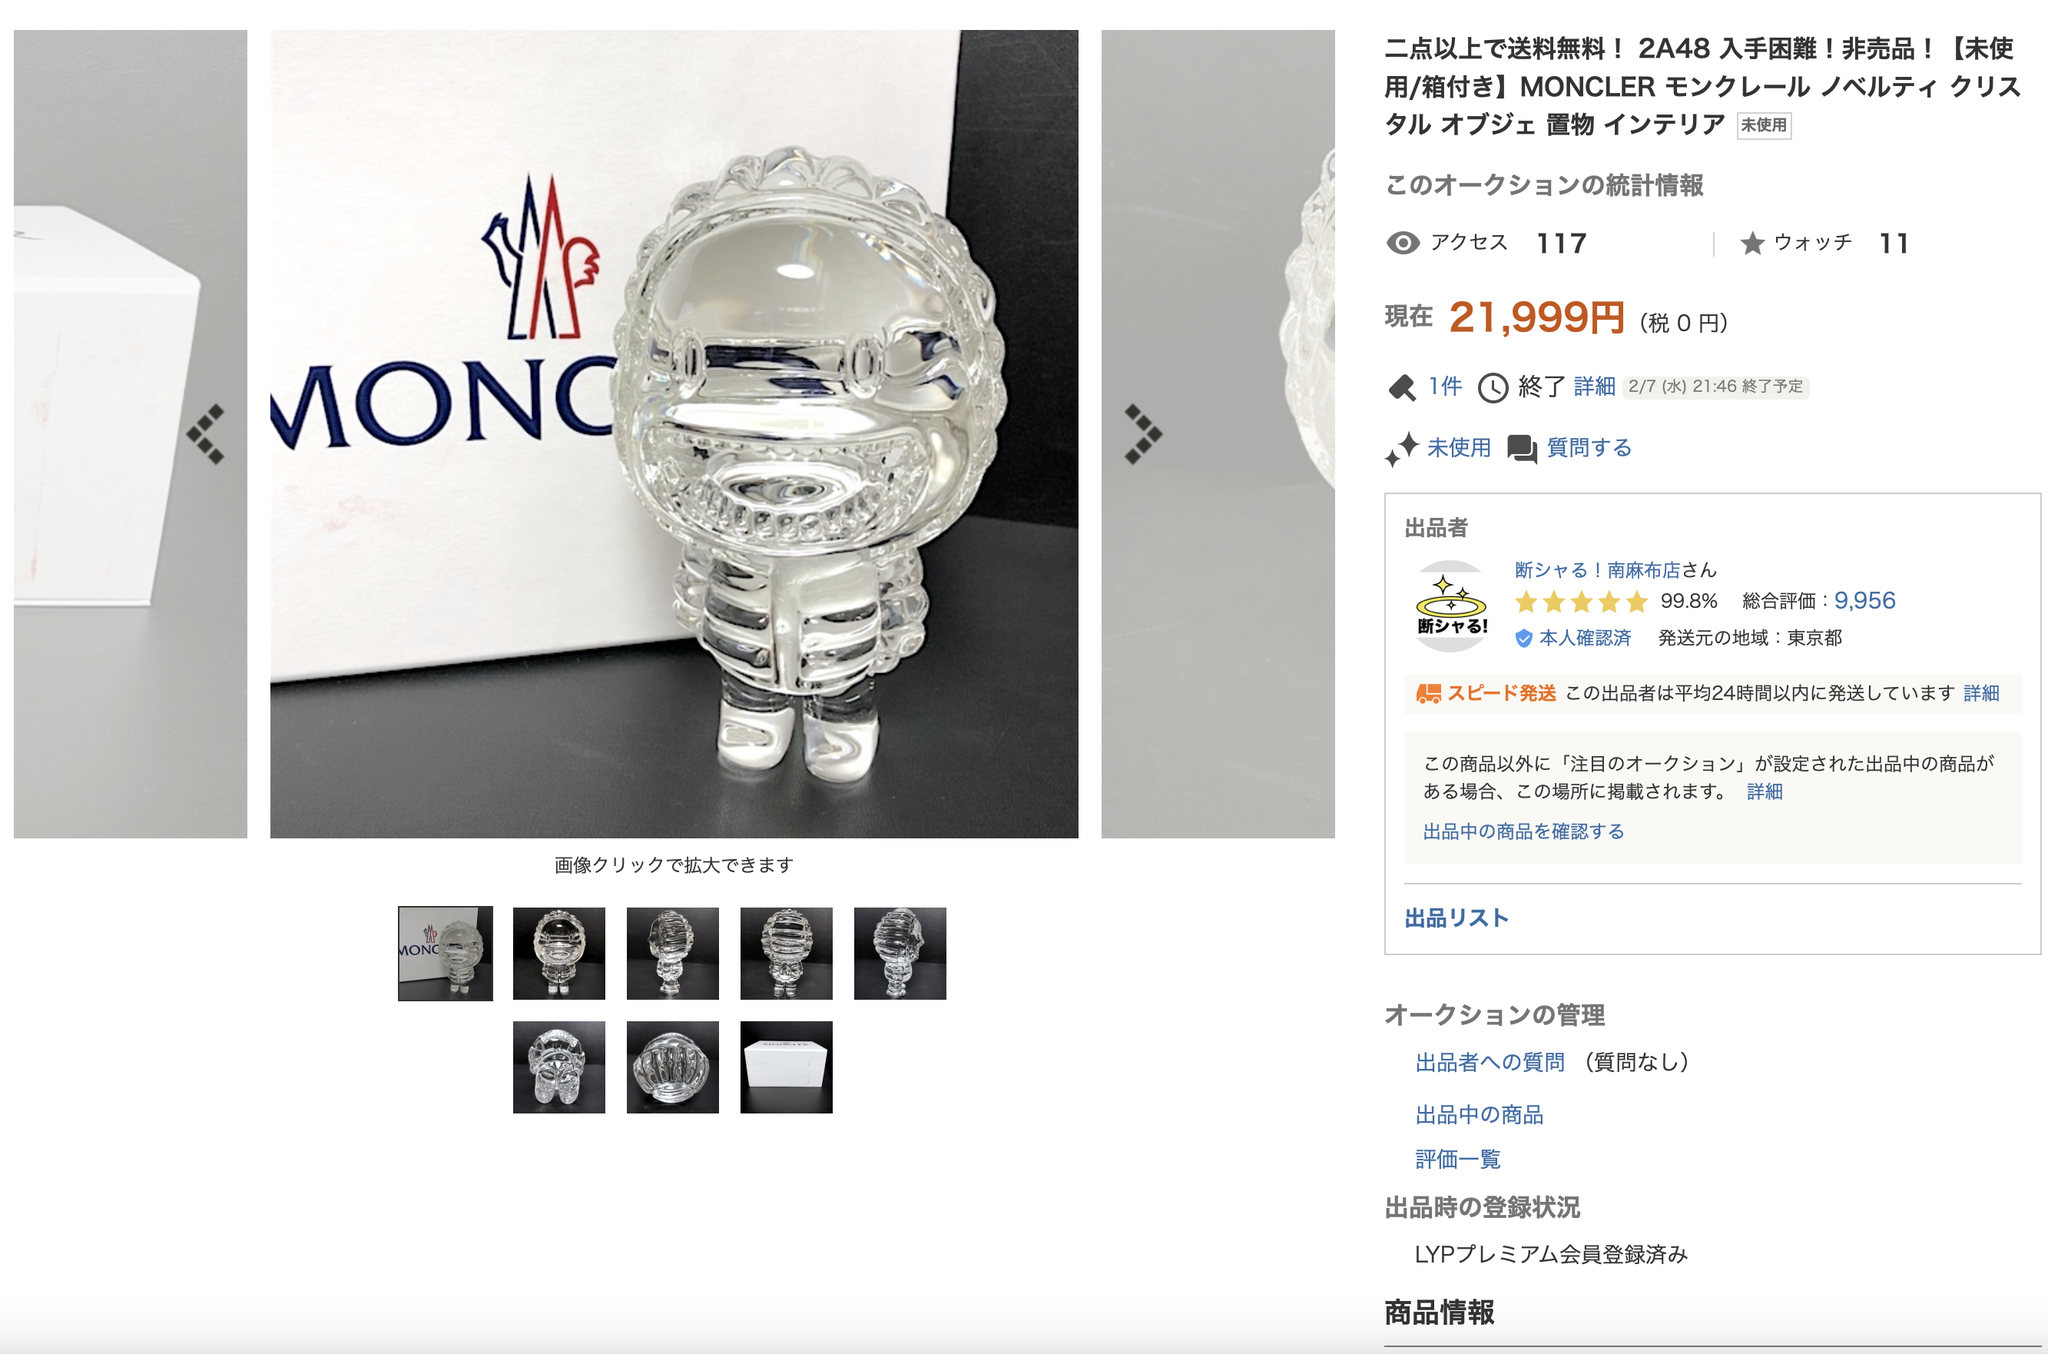Click the clock end-time icon
The image size is (2048, 1354).
[x=1493, y=387]
